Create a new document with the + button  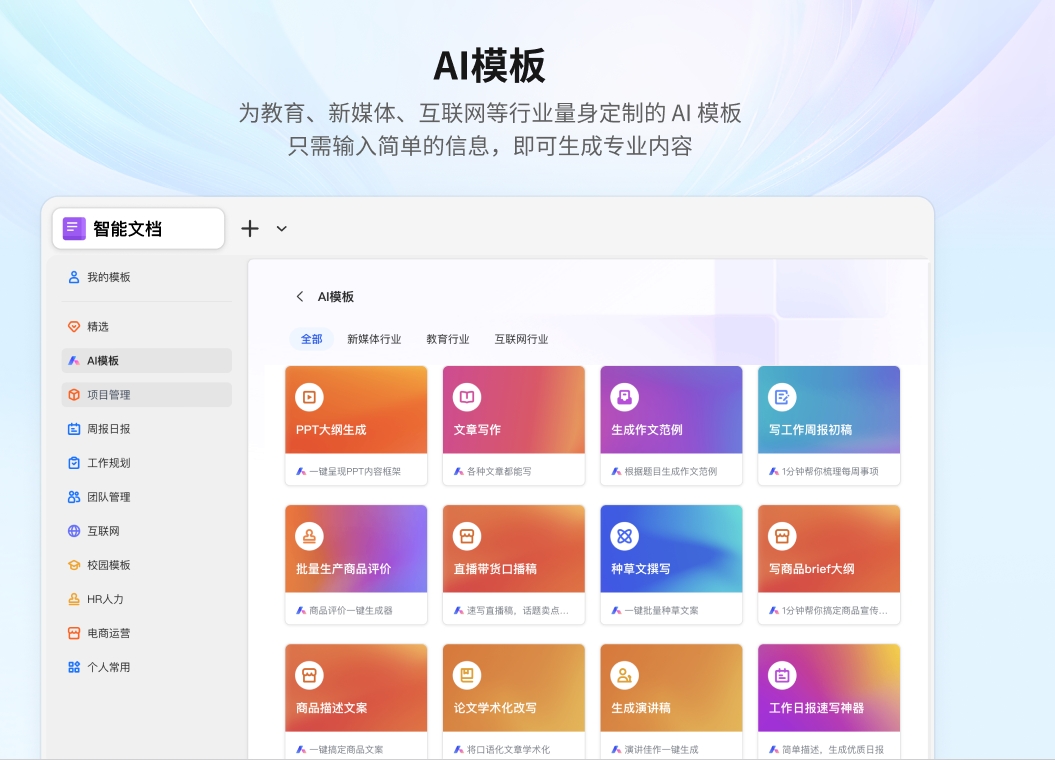click(x=250, y=228)
